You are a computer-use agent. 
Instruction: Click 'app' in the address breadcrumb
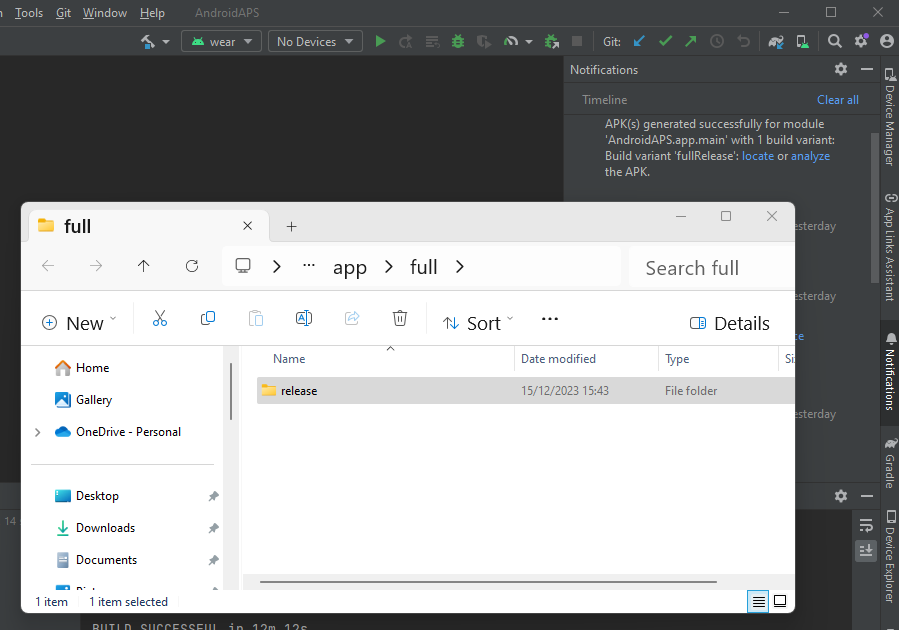[350, 267]
